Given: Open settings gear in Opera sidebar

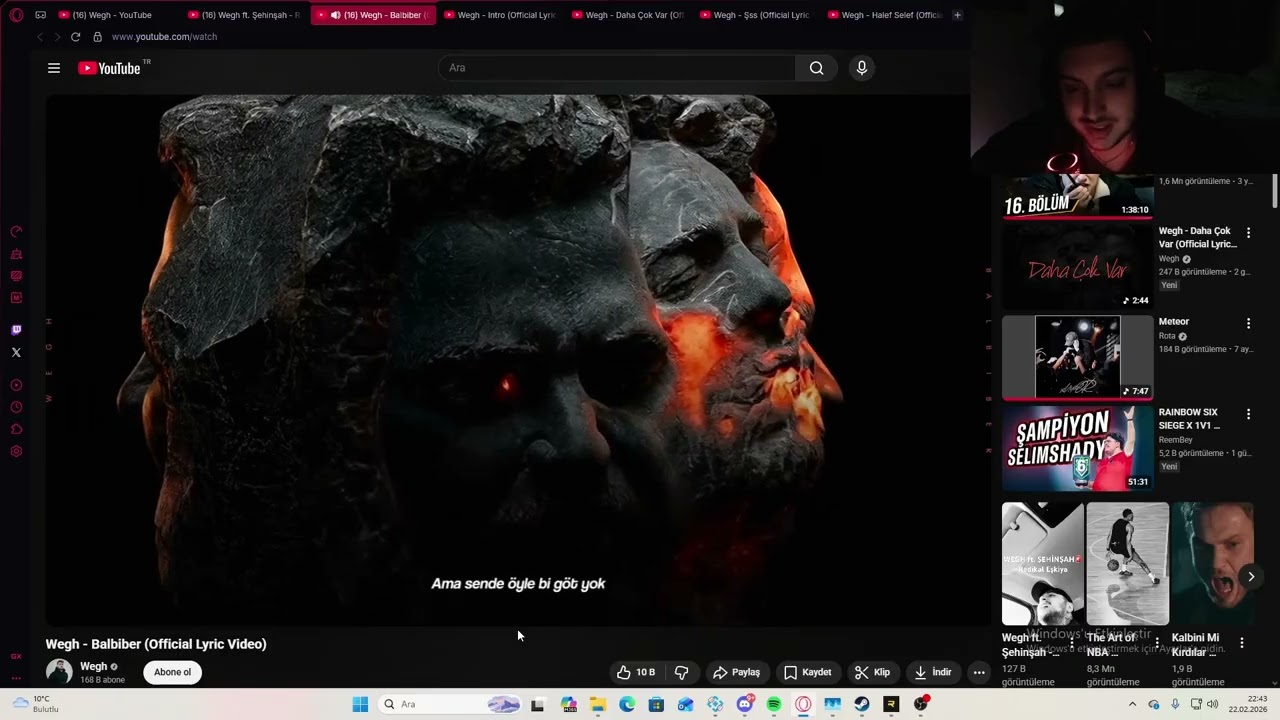Looking at the screenshot, I should (16, 451).
